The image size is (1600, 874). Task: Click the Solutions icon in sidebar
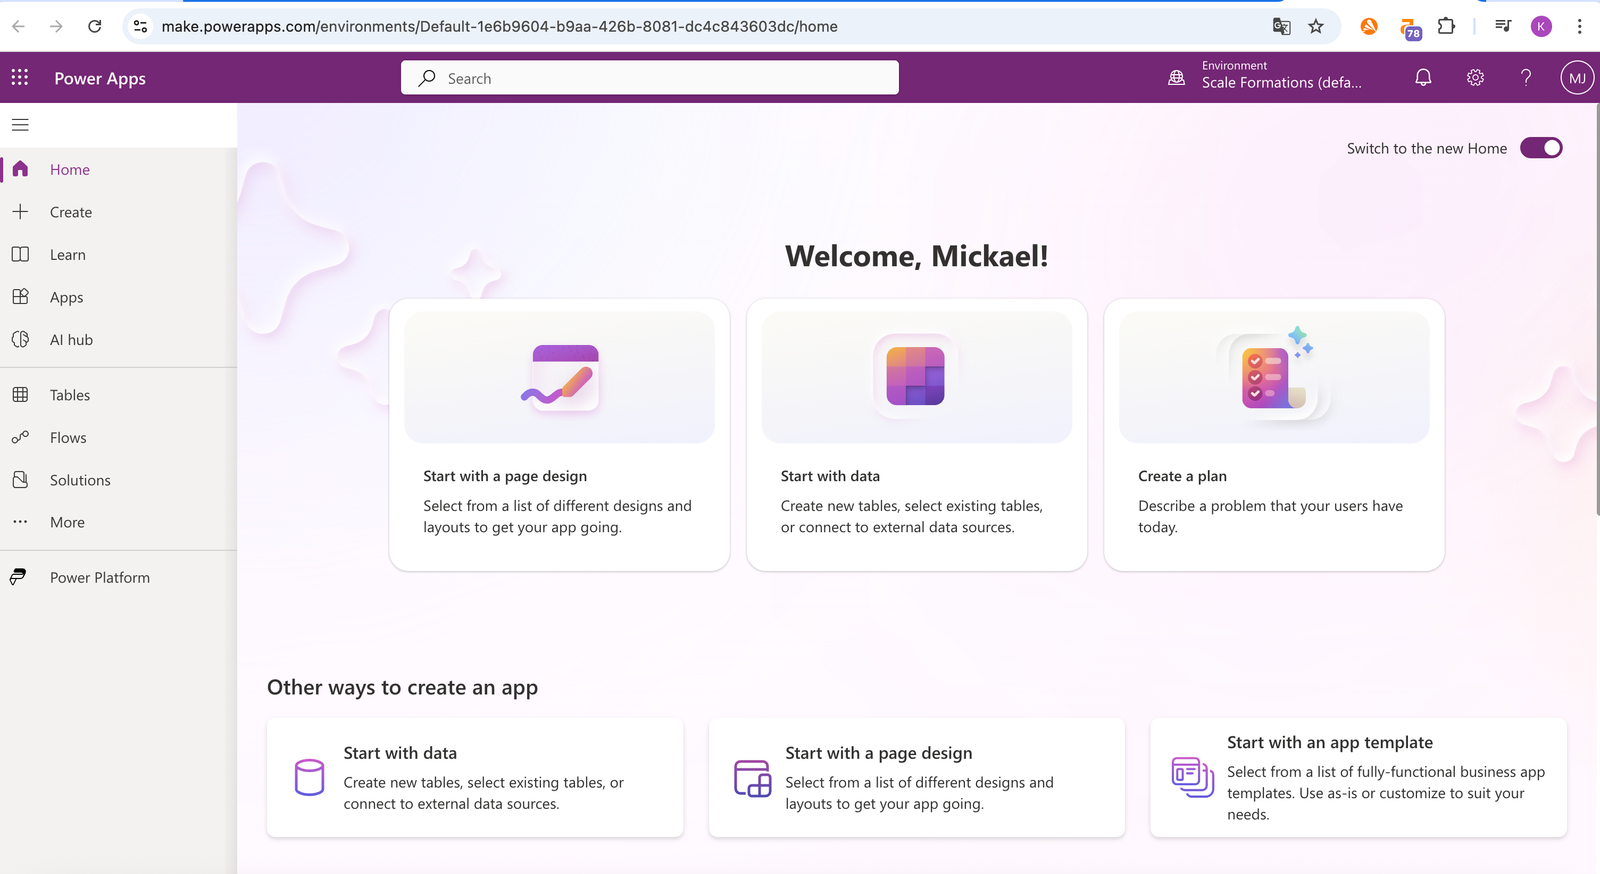(20, 480)
